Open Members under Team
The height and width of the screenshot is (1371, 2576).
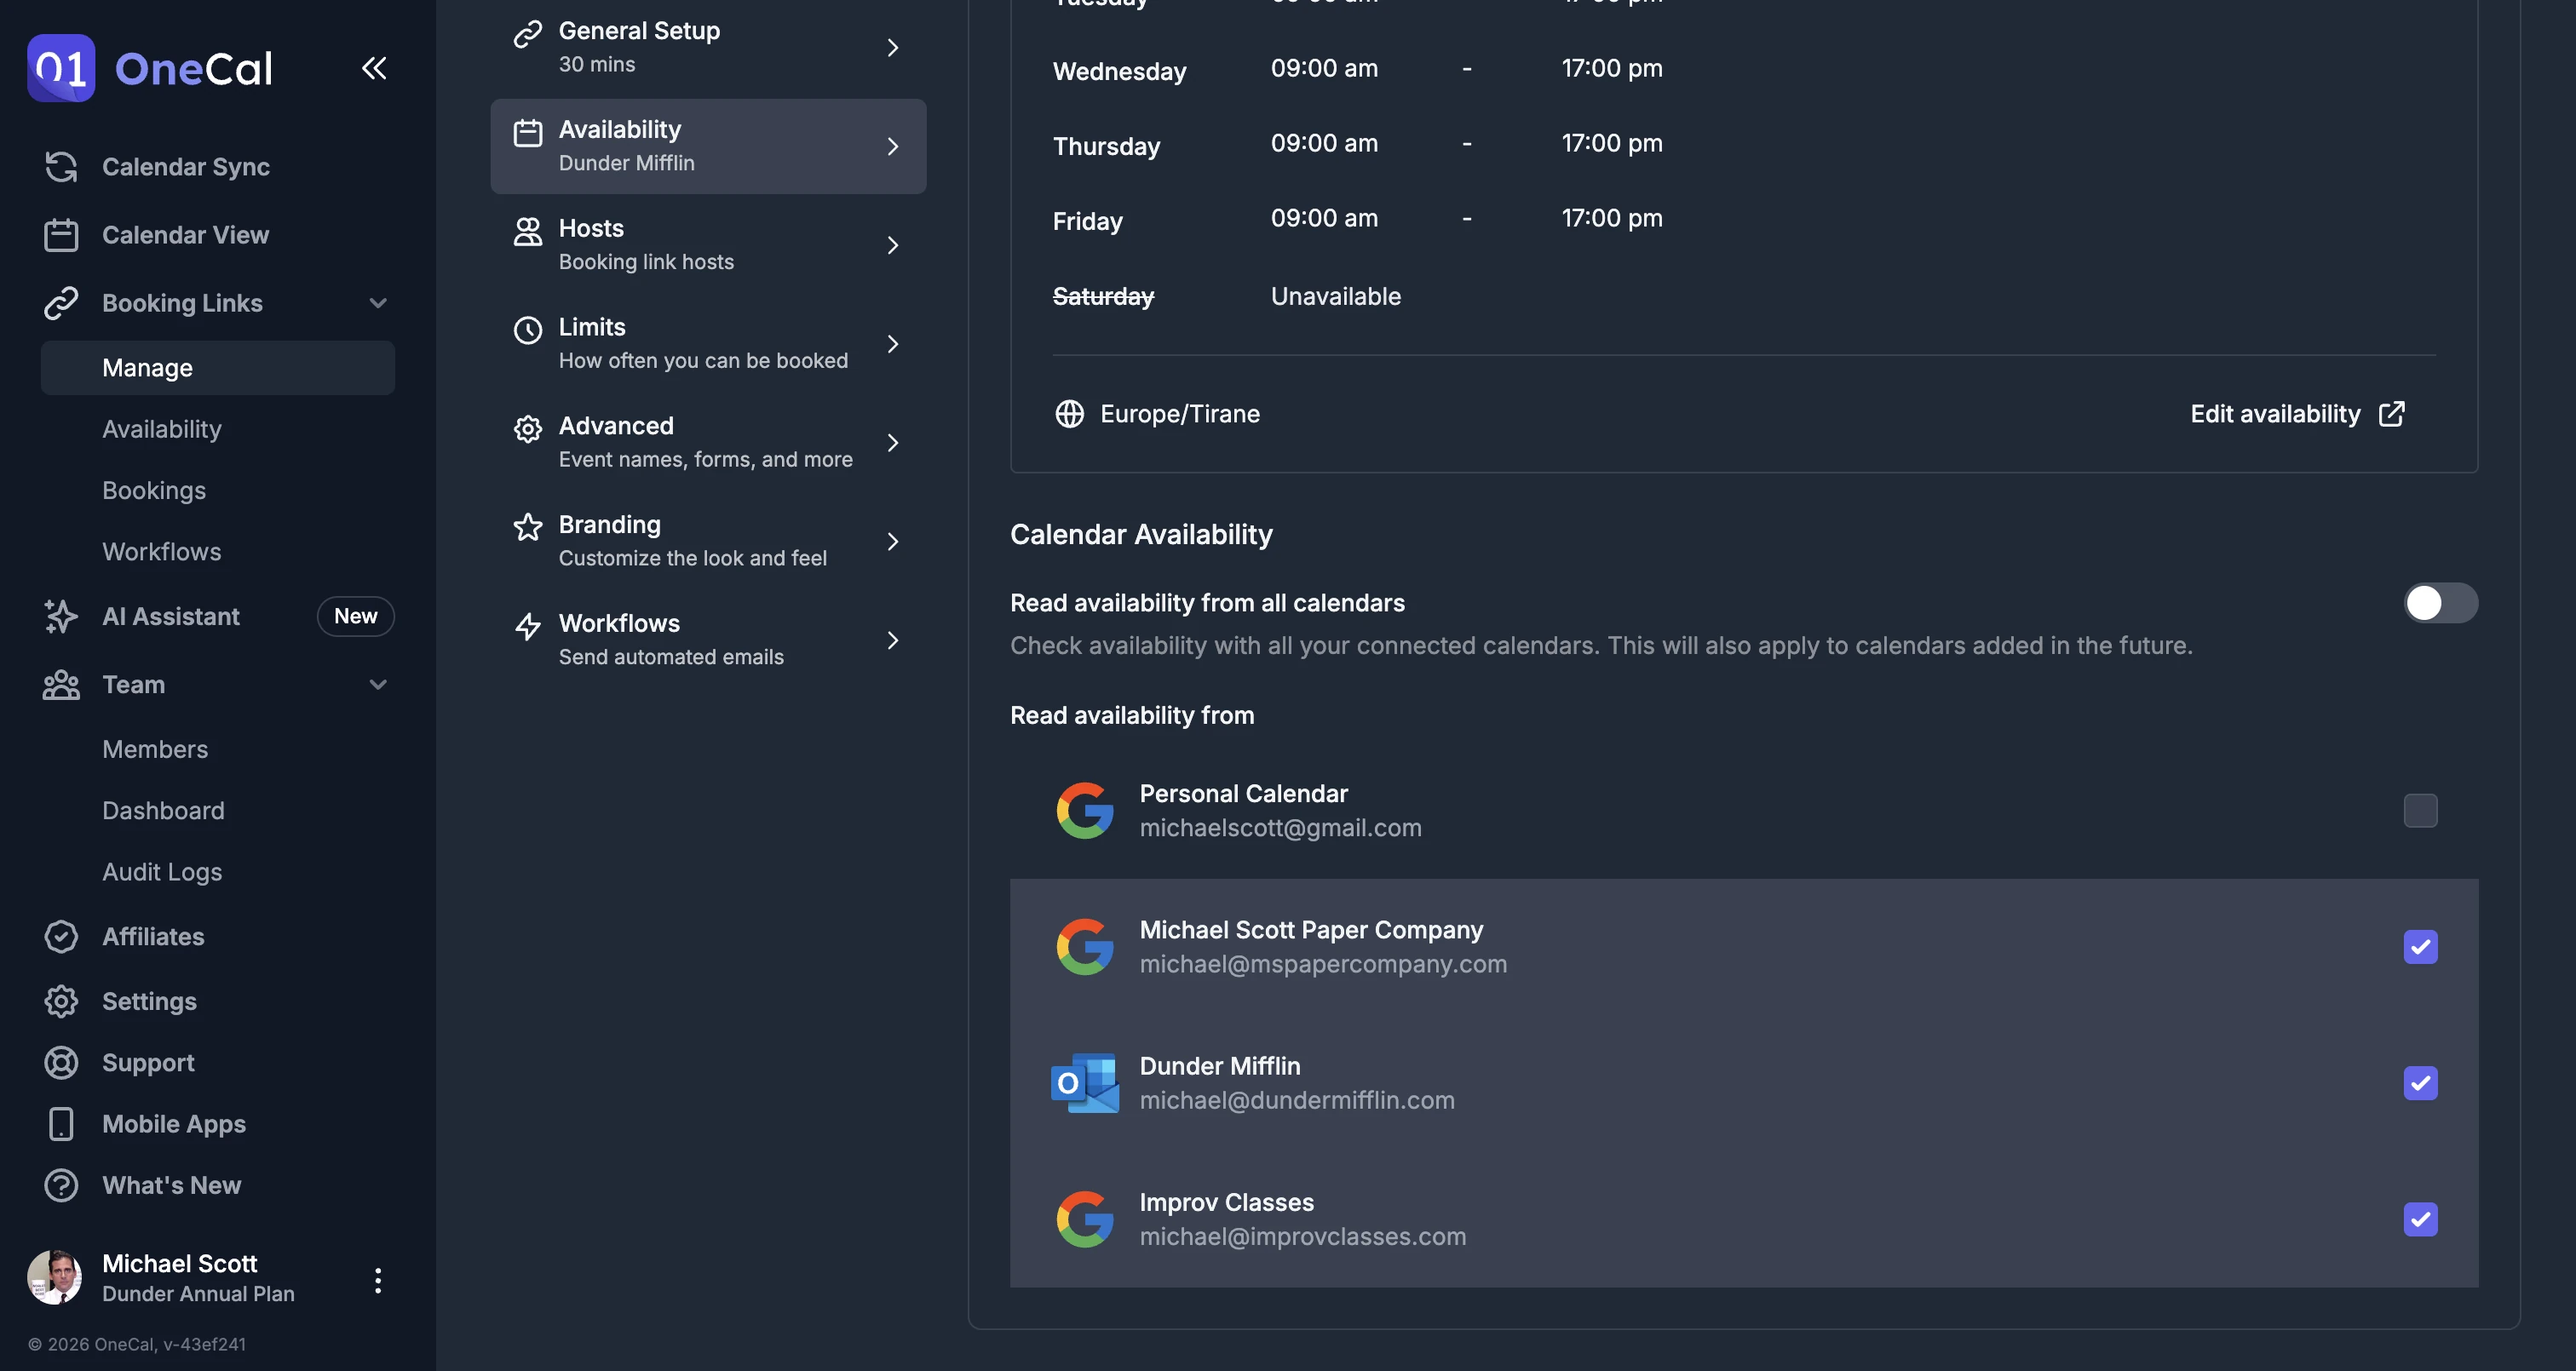[155, 749]
